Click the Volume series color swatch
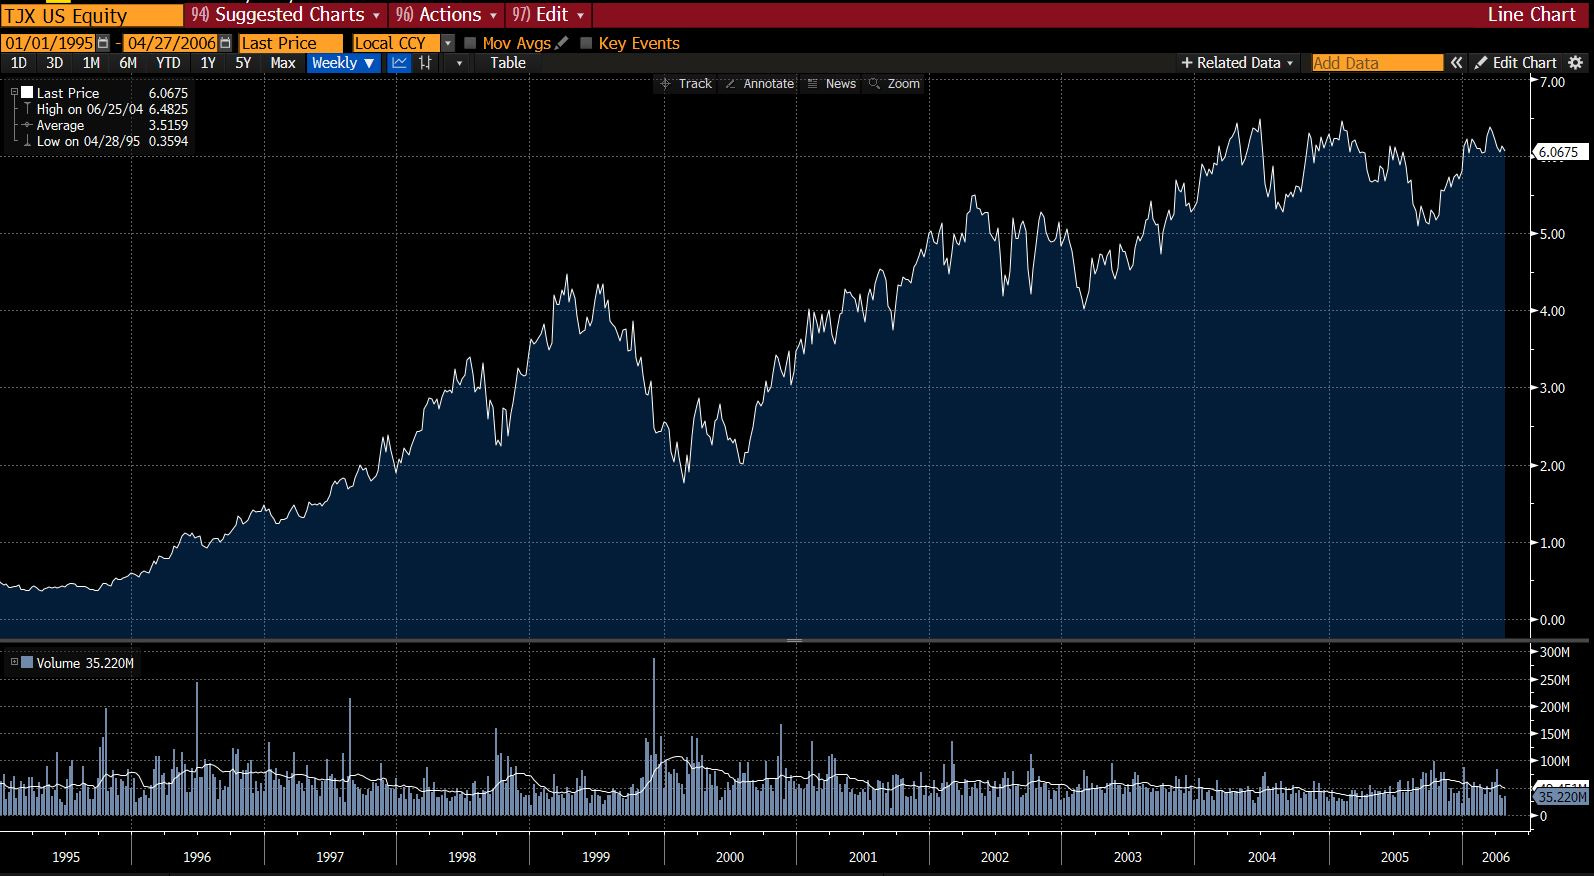 point(27,662)
